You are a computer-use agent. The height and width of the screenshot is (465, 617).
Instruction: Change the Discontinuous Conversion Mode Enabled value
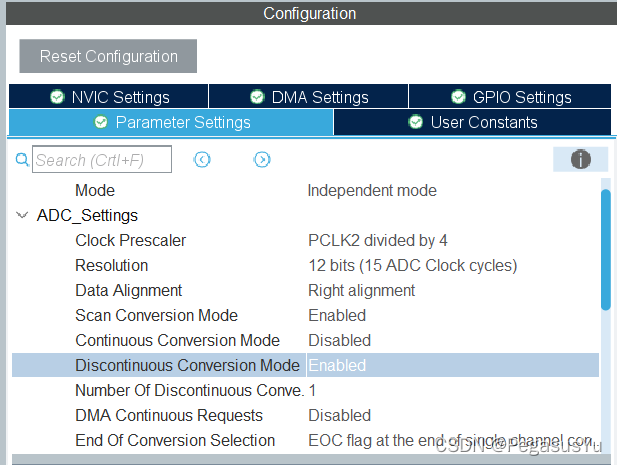click(337, 365)
